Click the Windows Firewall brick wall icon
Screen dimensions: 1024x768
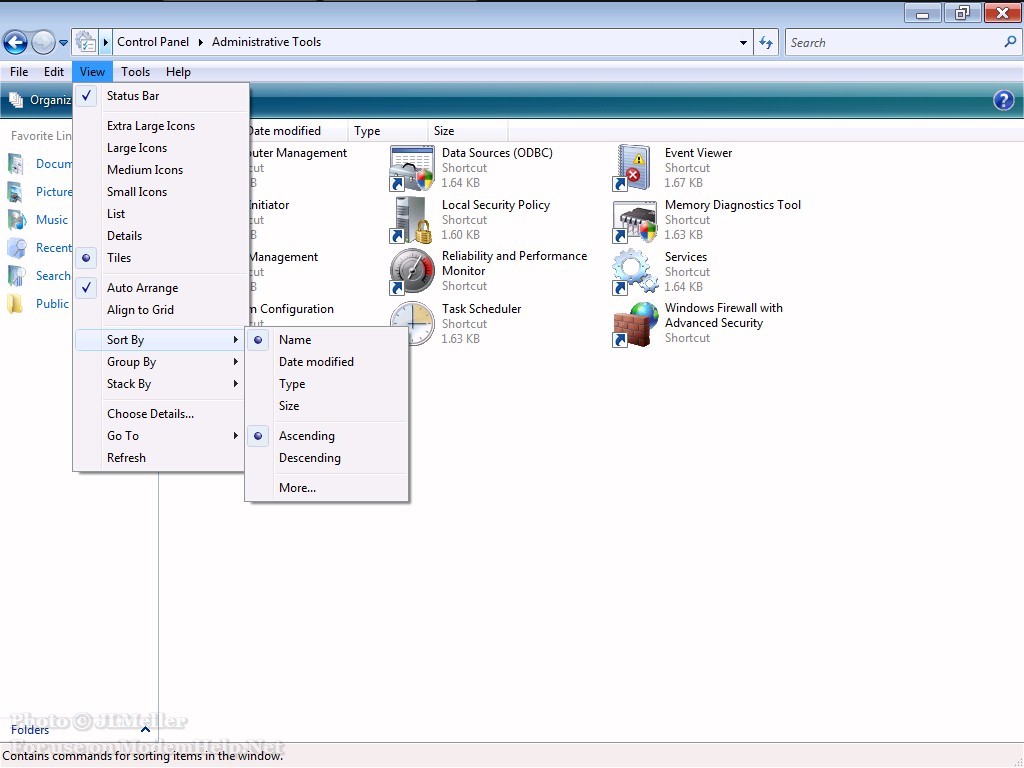click(634, 324)
